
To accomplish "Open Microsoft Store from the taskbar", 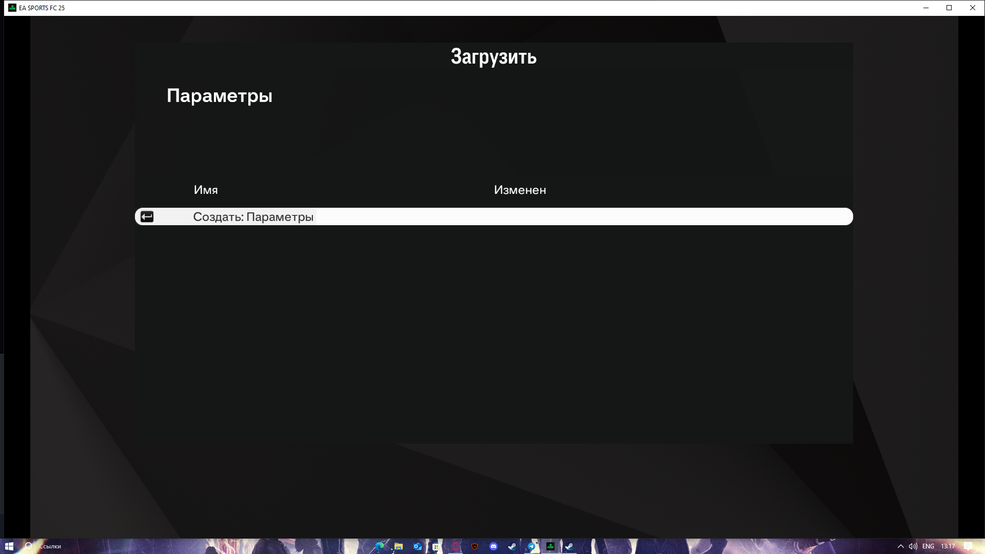I will 437,547.
